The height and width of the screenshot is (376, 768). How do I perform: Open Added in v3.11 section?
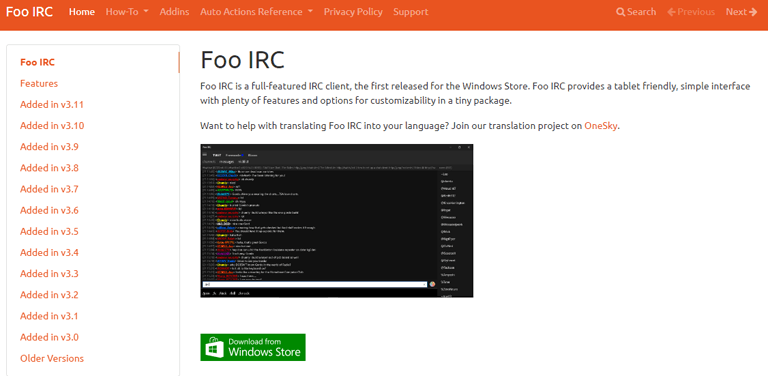(x=52, y=104)
